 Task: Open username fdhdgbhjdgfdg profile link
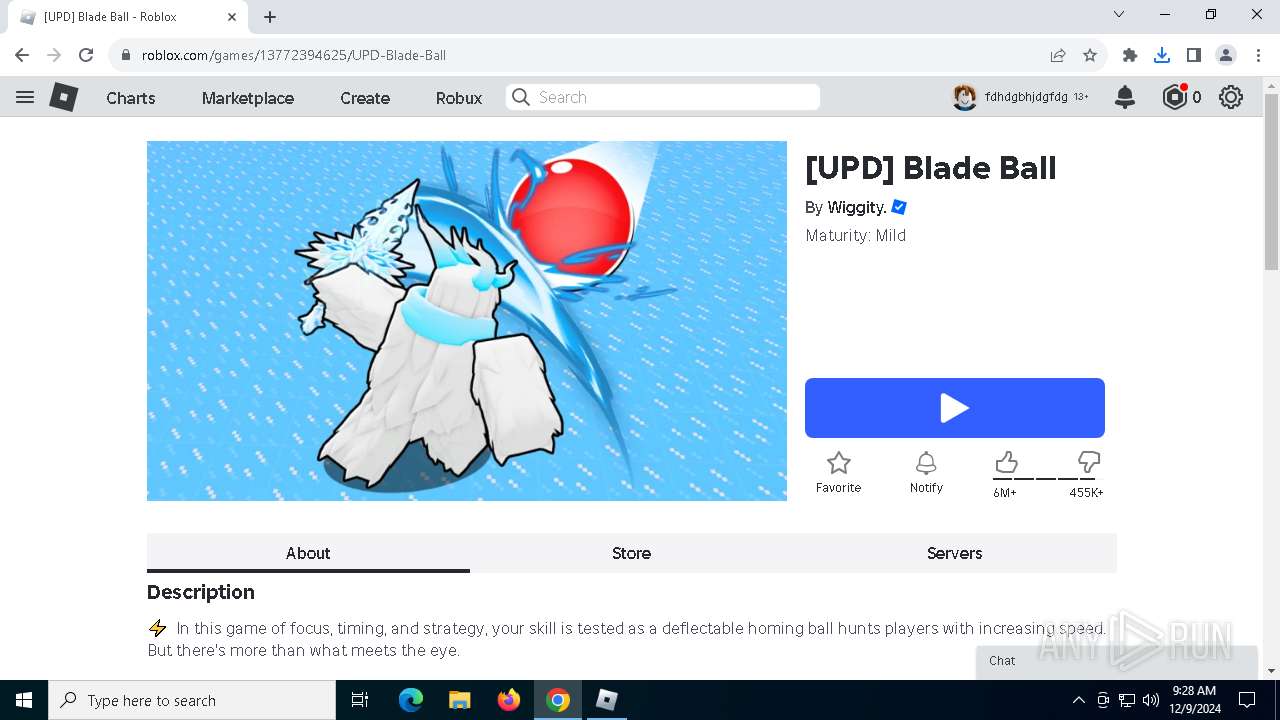(1026, 97)
